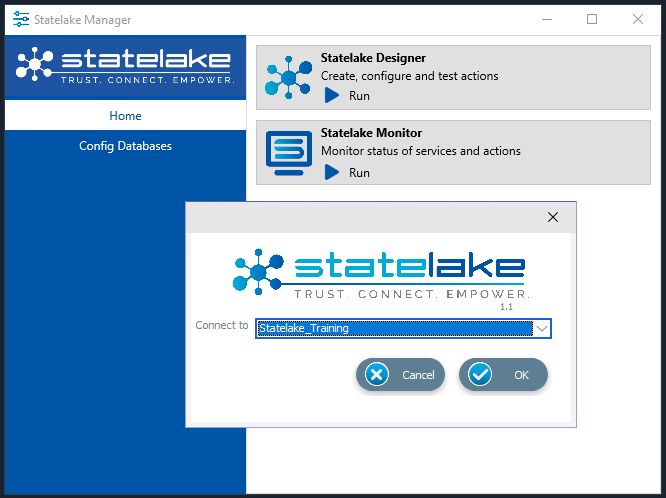
Task: Click Run label for Statelake Designer
Action: coord(359,96)
